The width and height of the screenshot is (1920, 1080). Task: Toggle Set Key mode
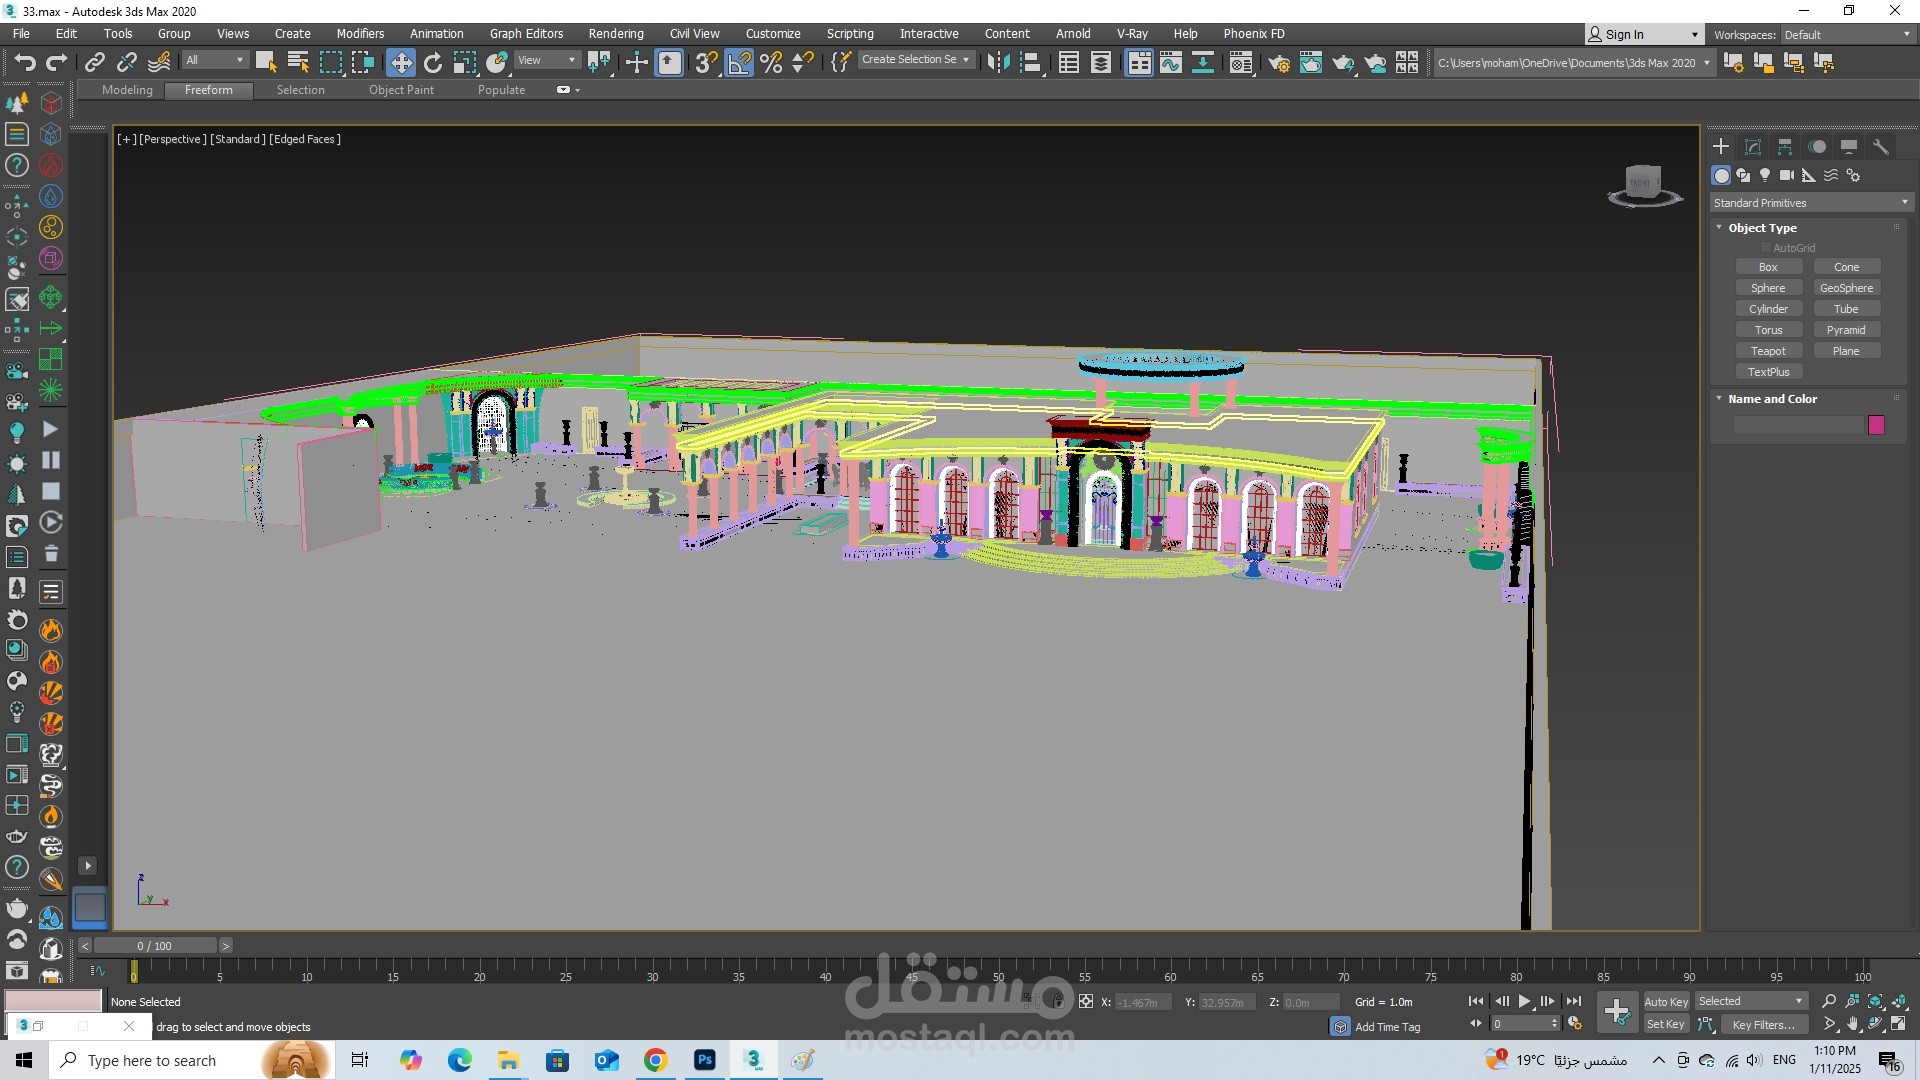click(x=1665, y=1024)
